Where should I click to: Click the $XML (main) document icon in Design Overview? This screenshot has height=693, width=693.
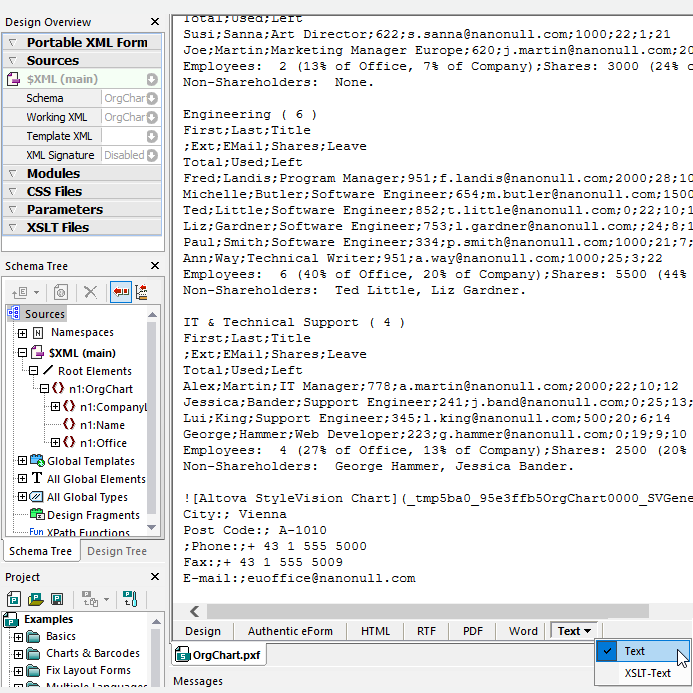pyautogui.click(x=15, y=79)
